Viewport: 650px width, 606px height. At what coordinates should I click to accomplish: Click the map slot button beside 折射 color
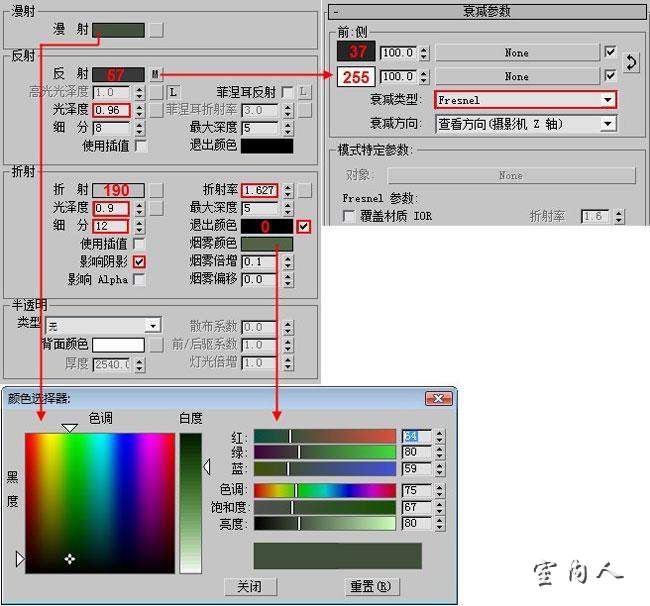click(x=156, y=190)
